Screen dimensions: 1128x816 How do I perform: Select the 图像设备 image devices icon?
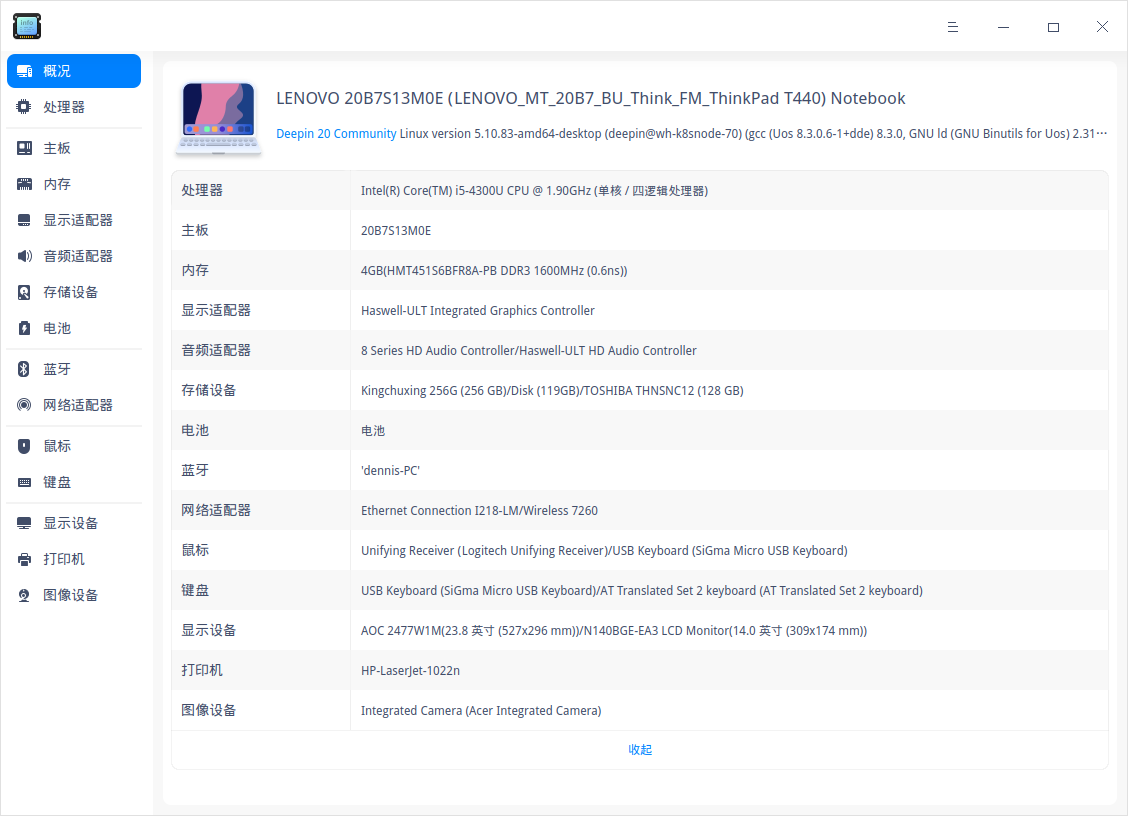(23, 594)
